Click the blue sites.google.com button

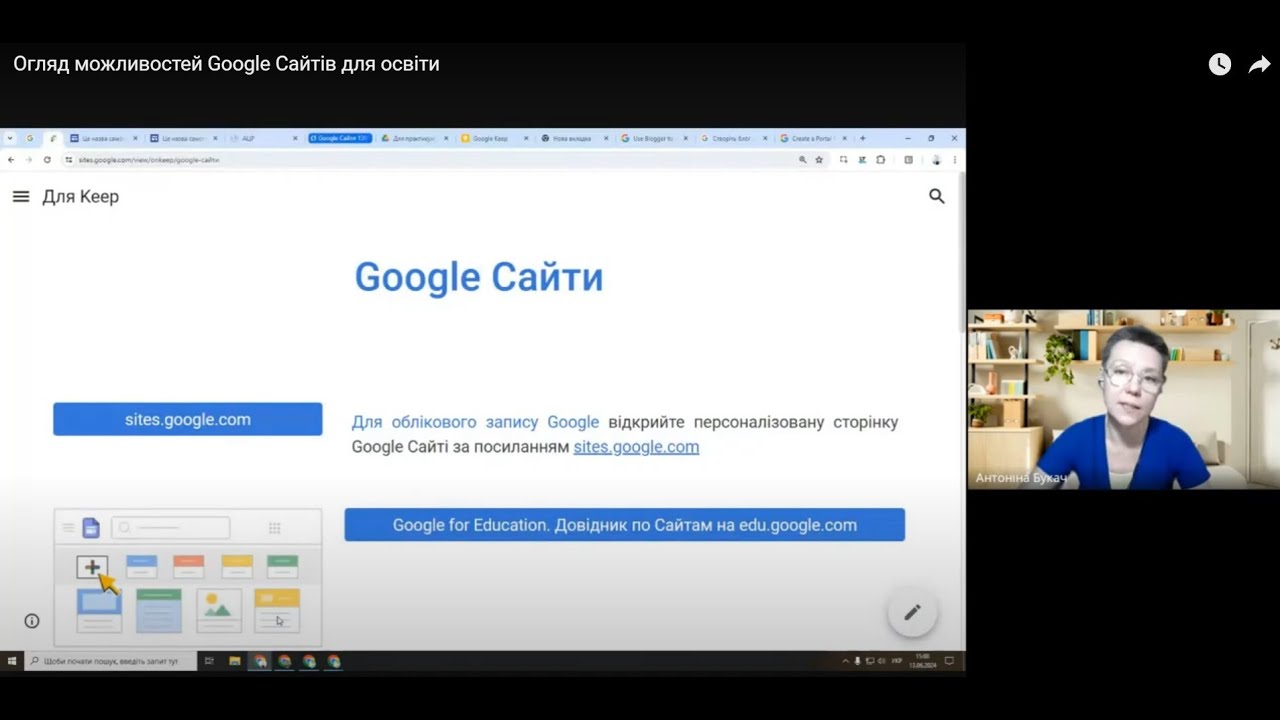click(188, 420)
